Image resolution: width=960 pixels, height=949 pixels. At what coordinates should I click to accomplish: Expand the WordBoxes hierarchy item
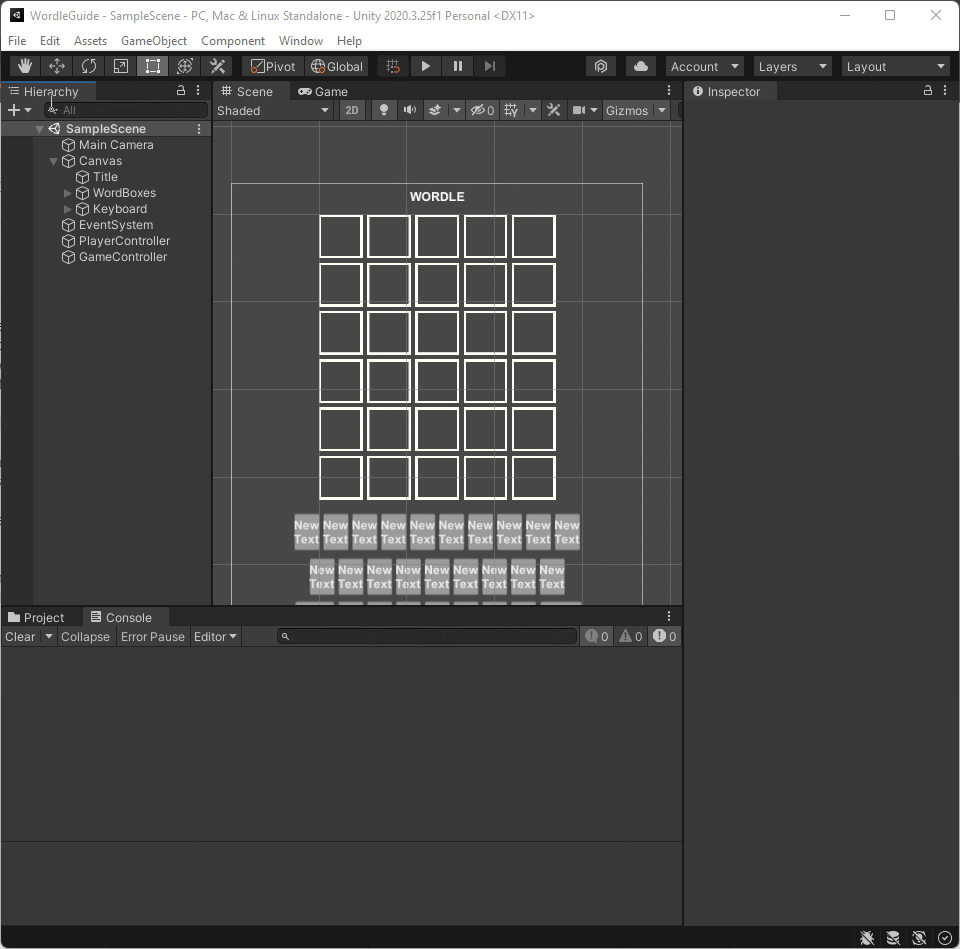[66, 193]
